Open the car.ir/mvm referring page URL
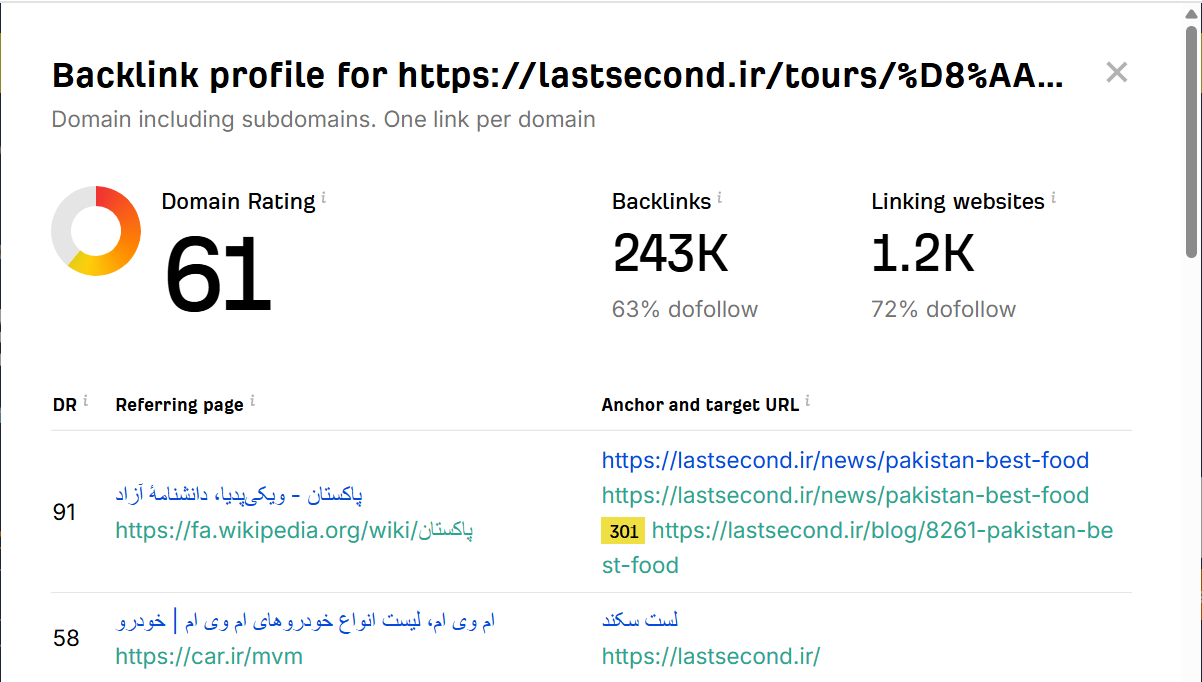Screen dimensions: 1202x682 pos(209,656)
